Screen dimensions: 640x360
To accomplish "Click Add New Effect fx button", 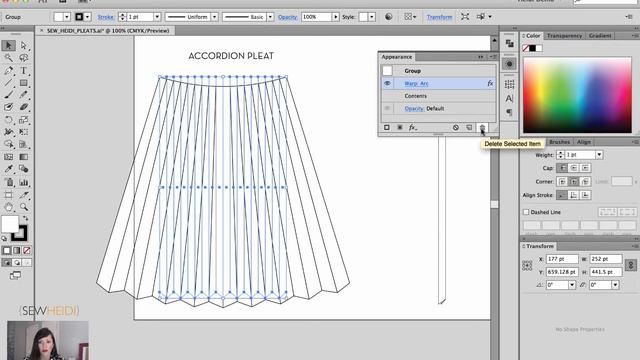I will pos(413,128).
